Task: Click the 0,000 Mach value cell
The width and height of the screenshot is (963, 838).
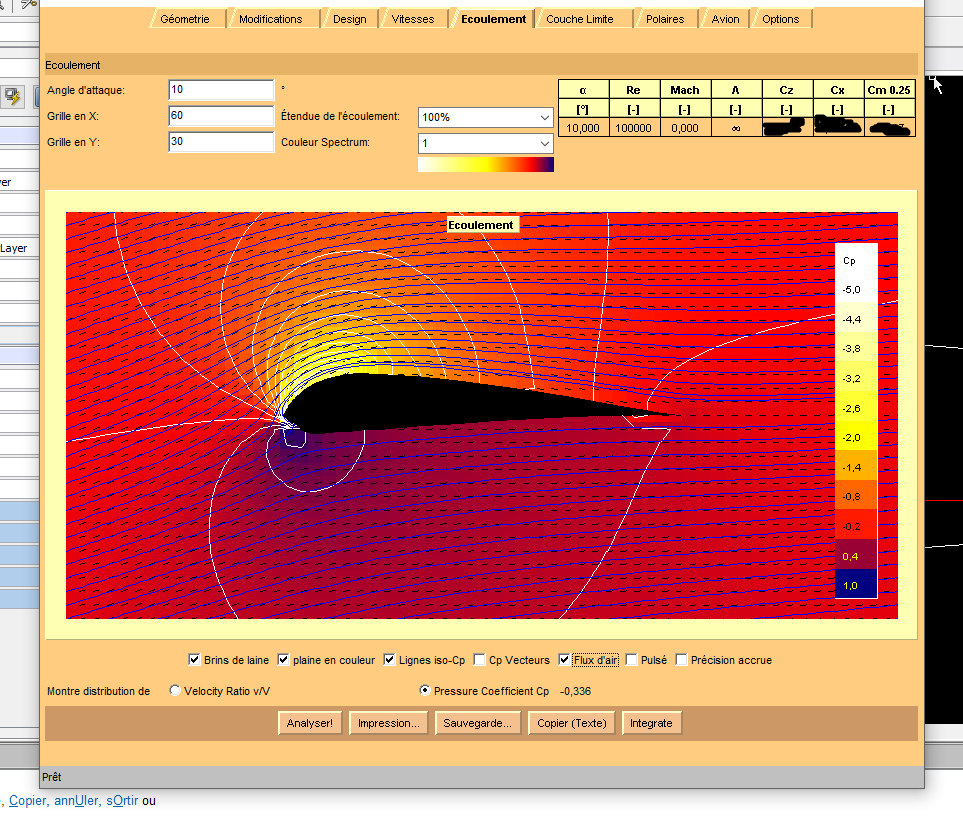Action: pyautogui.click(x=685, y=128)
